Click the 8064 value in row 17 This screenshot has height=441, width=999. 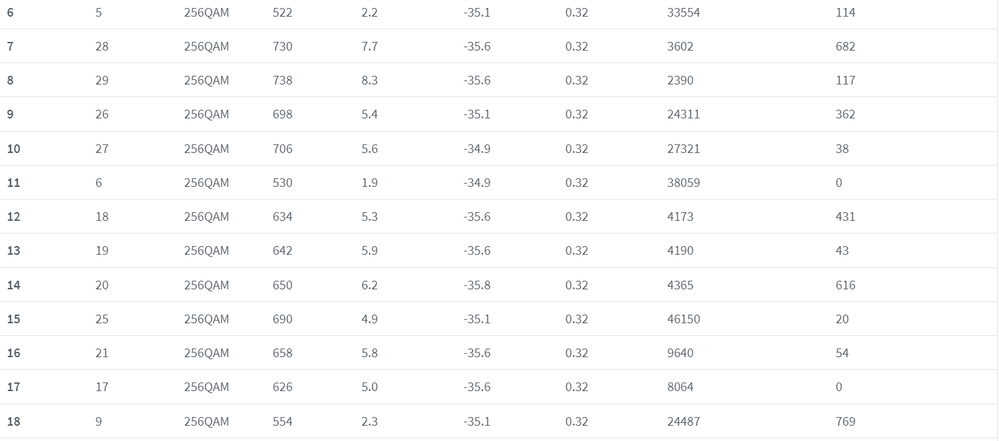(x=680, y=387)
